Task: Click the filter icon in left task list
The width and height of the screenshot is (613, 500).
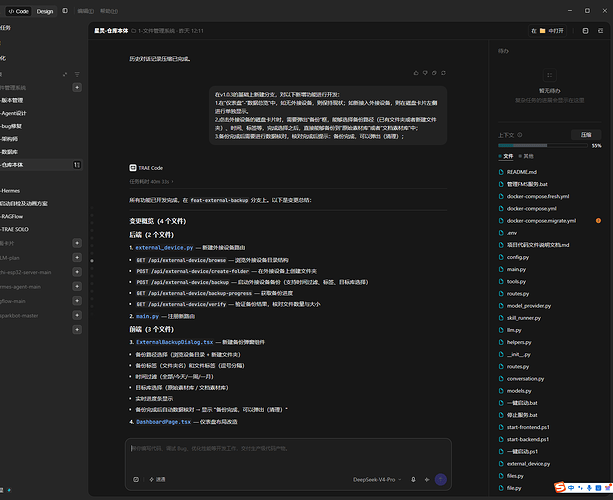Action: [x=77, y=74]
